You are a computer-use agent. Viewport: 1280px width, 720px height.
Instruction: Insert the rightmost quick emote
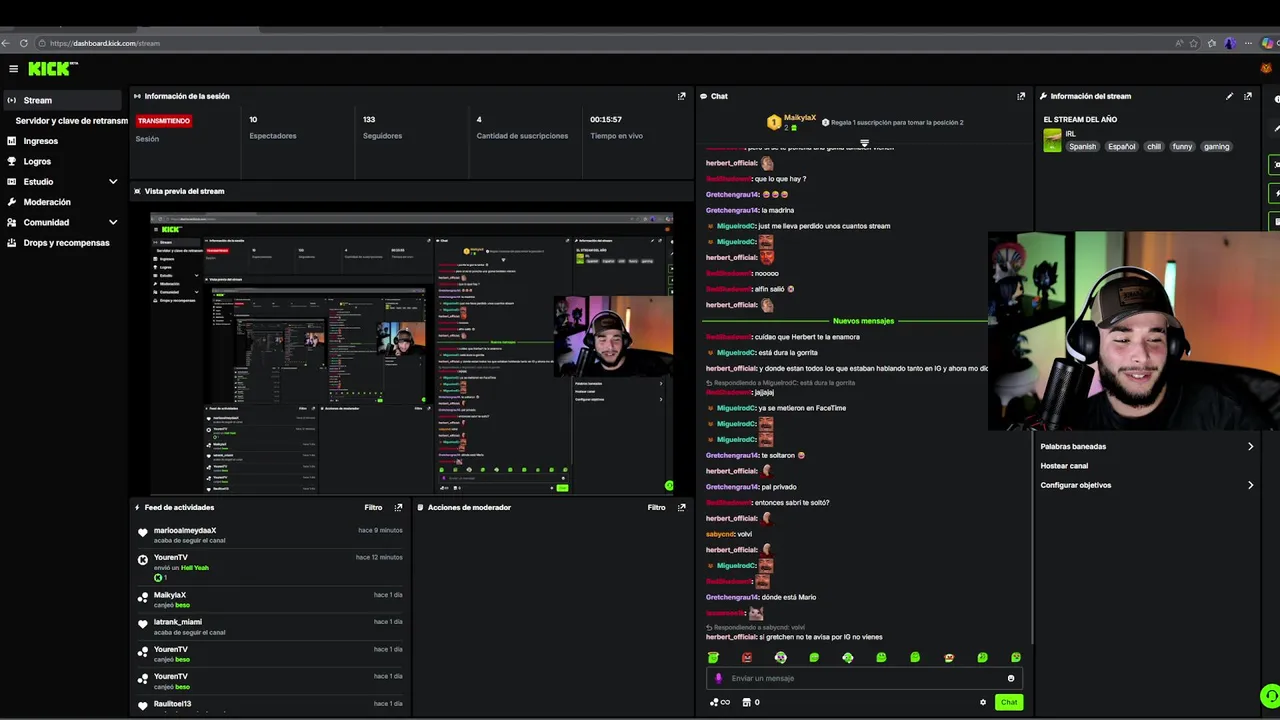[1016, 657]
